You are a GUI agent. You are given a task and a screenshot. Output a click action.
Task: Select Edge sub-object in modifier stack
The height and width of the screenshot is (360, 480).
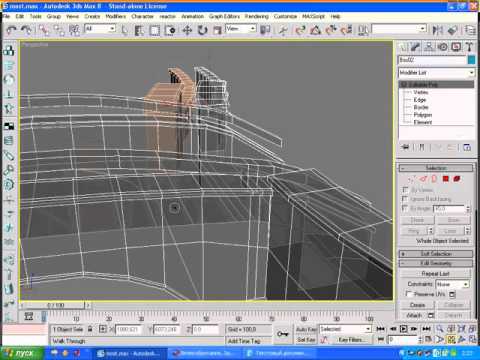tap(420, 100)
